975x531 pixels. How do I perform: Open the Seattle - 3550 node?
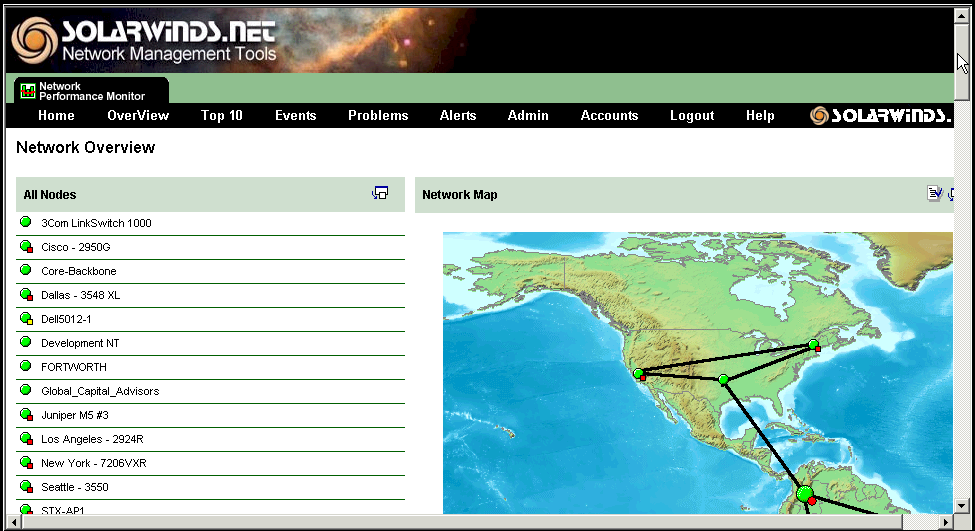(x=75, y=487)
